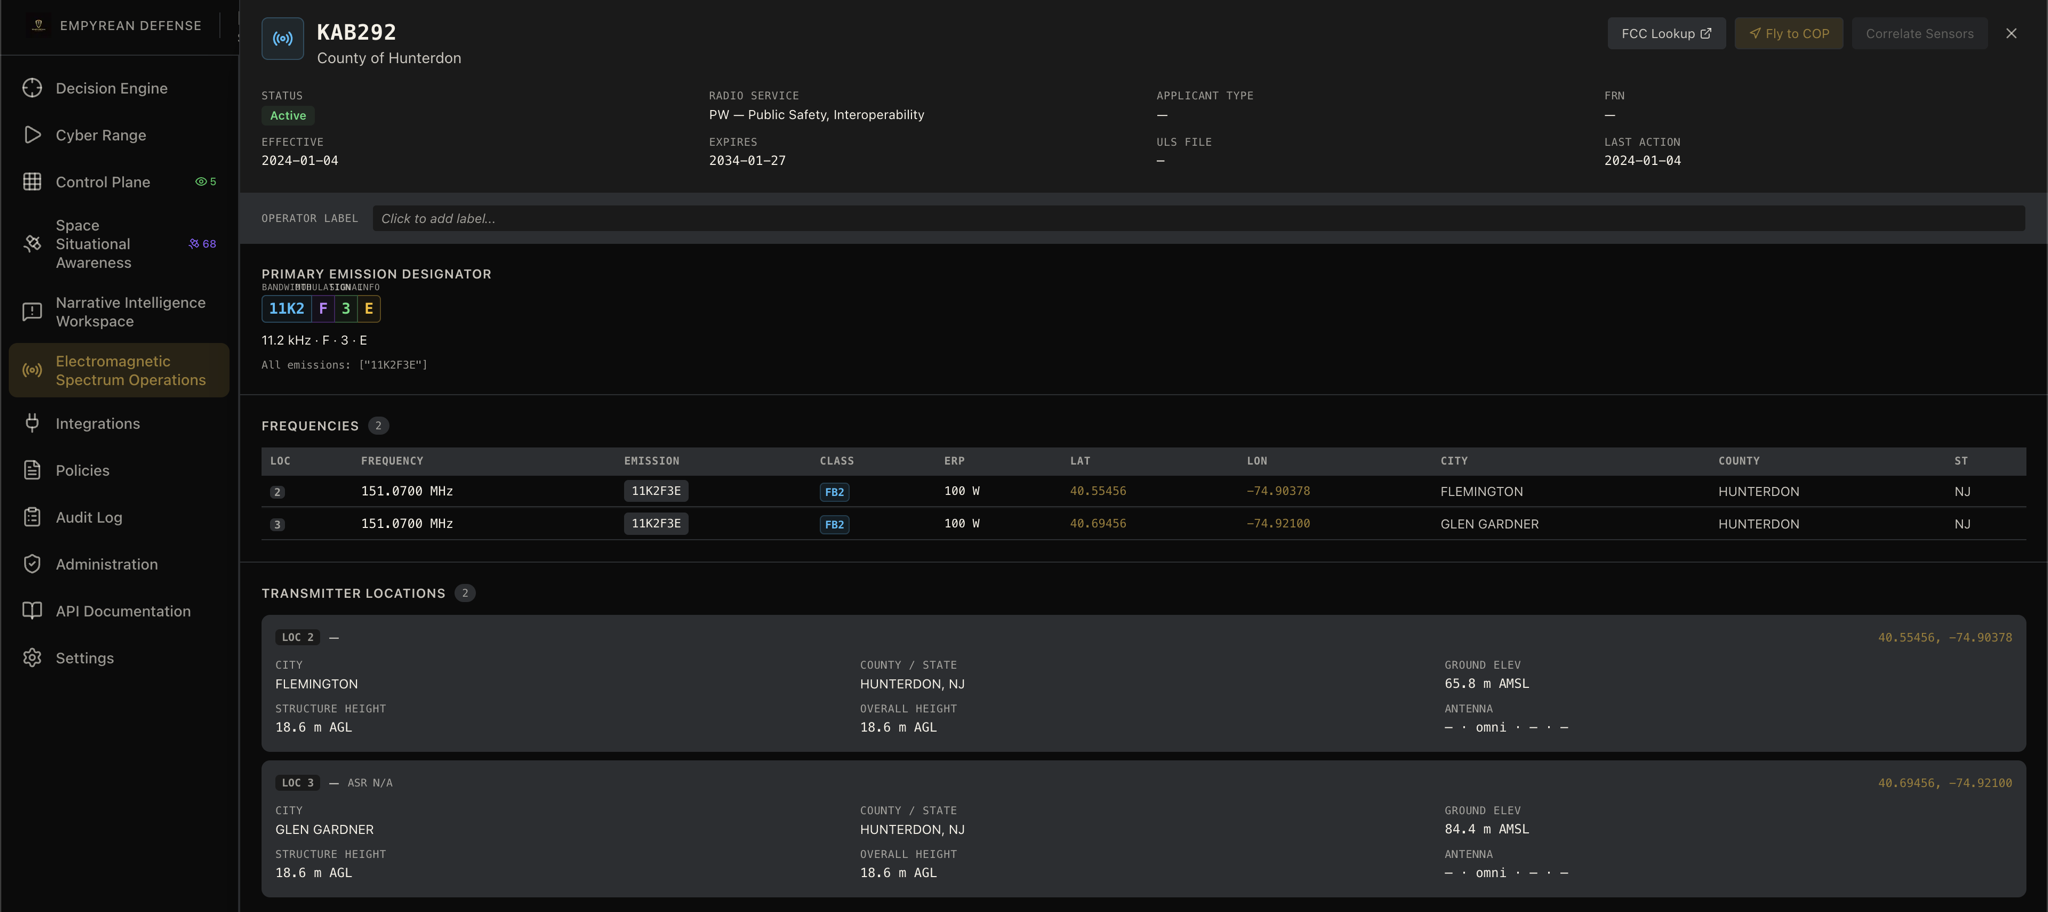Click the Correlate Sensors button
Image resolution: width=2048 pixels, height=912 pixels.
[1919, 33]
